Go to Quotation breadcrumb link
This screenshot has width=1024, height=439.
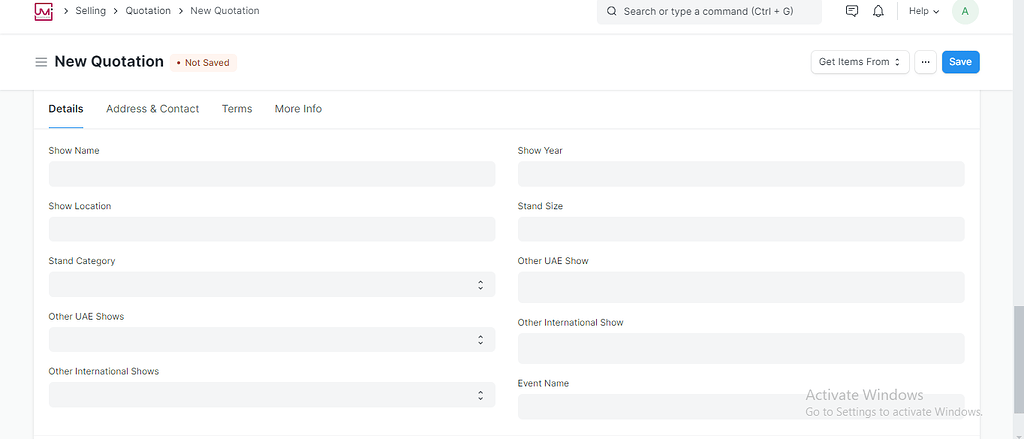[147, 11]
